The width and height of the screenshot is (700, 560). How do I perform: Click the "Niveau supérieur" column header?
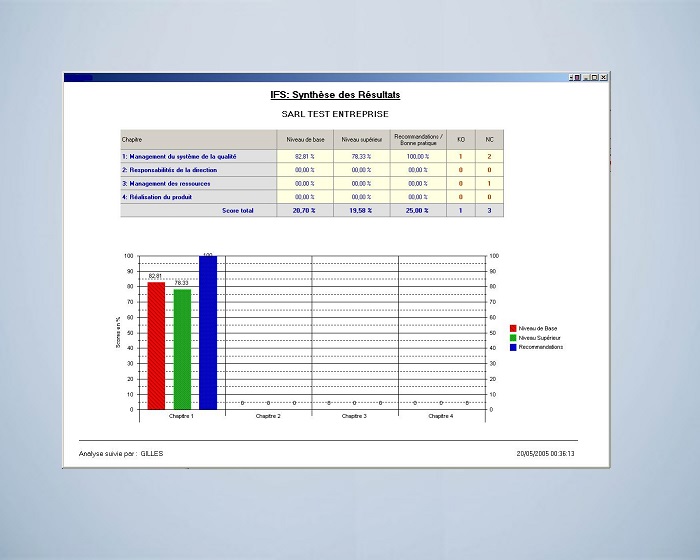(x=362, y=139)
